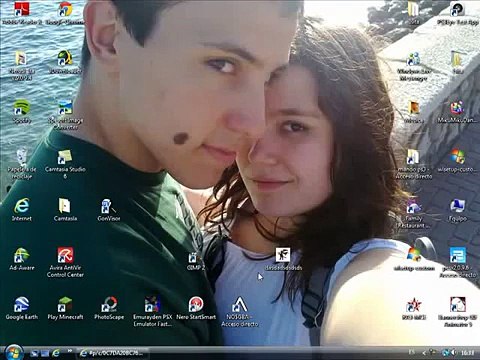The width and height of the screenshot is (480, 360).
Task: Show hidden system tray icons
Action: pos(424,352)
